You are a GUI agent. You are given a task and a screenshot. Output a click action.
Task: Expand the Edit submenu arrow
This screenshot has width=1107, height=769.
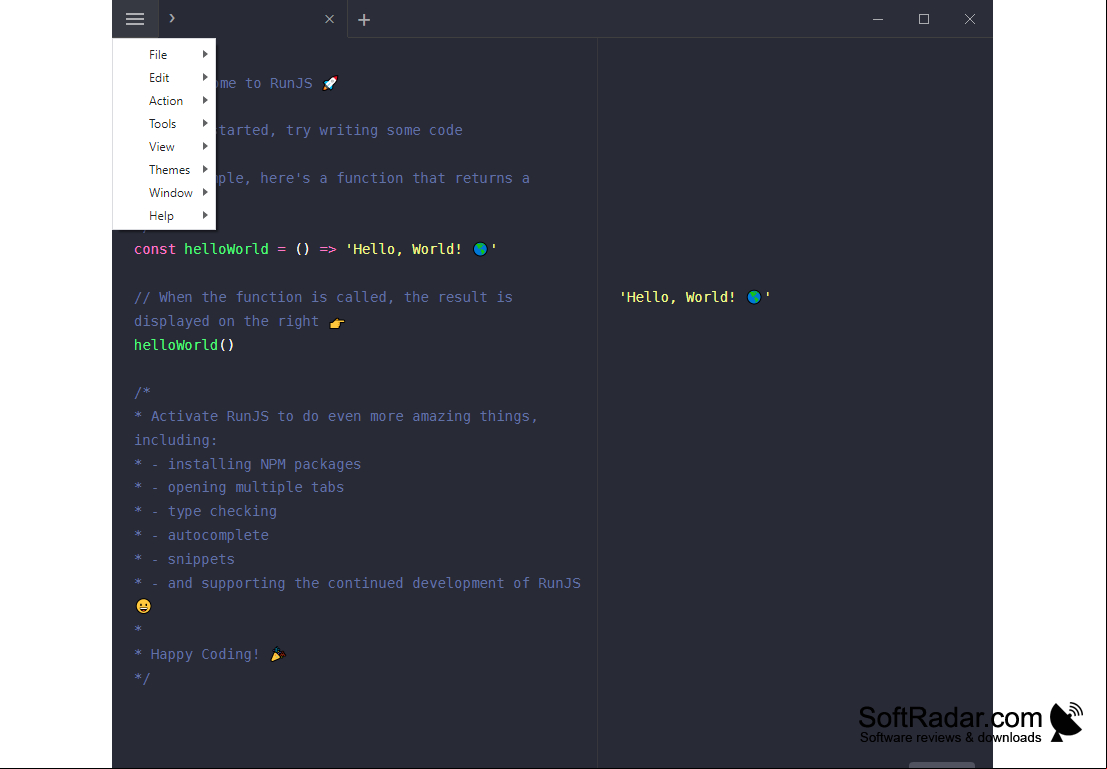click(205, 77)
